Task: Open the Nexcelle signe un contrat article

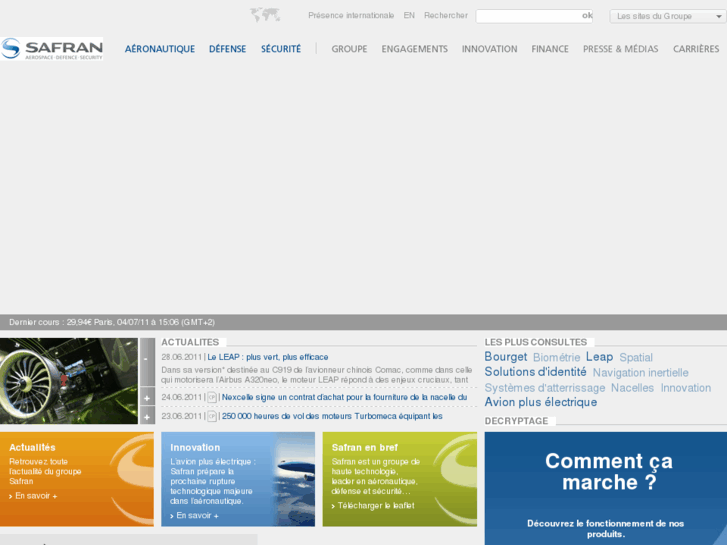Action: pyautogui.click(x=344, y=398)
